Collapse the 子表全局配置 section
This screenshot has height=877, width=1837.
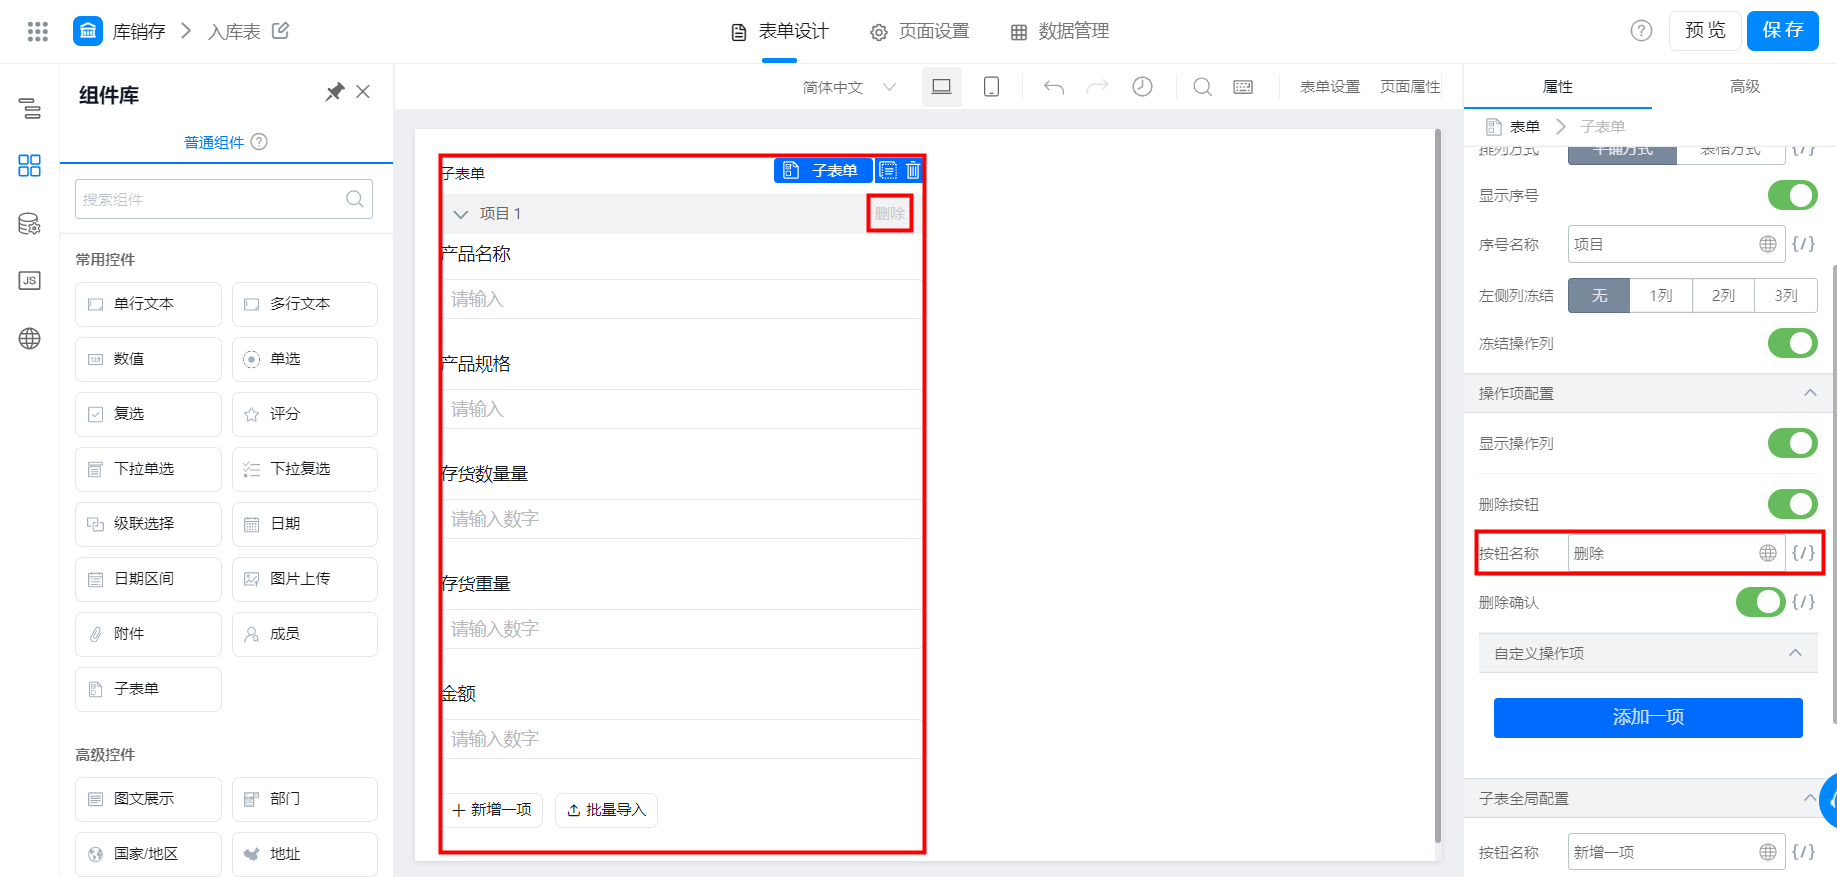click(x=1810, y=798)
